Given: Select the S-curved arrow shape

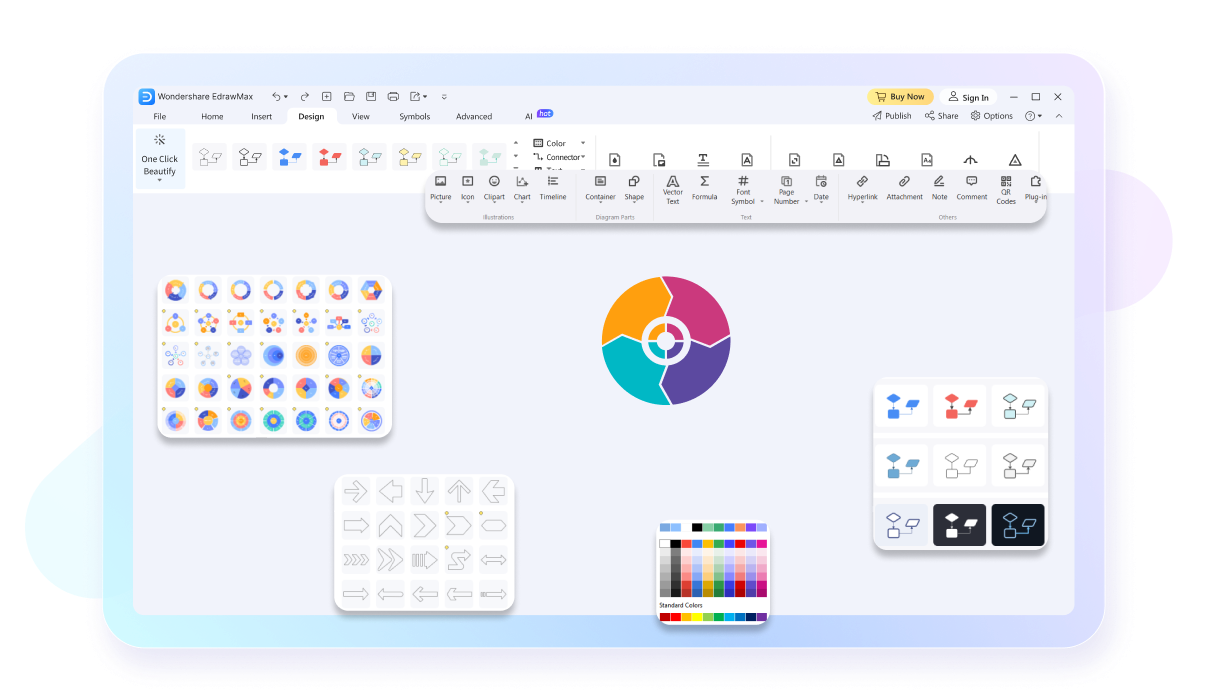Looking at the screenshot, I should [x=458, y=559].
